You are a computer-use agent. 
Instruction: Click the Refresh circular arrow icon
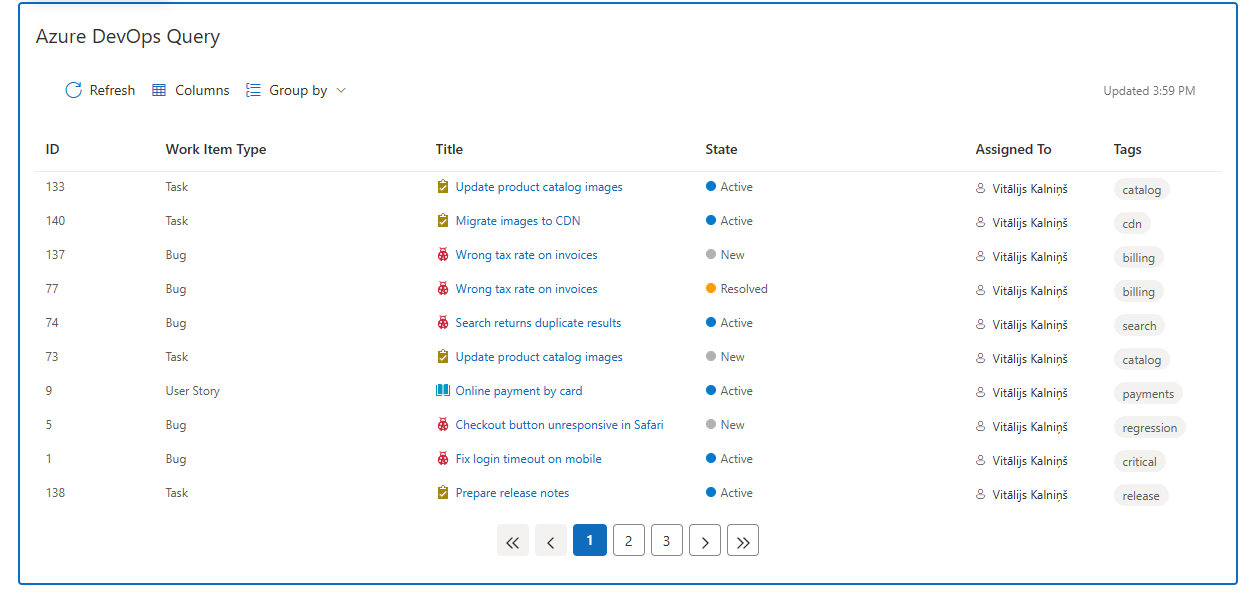tap(73, 90)
